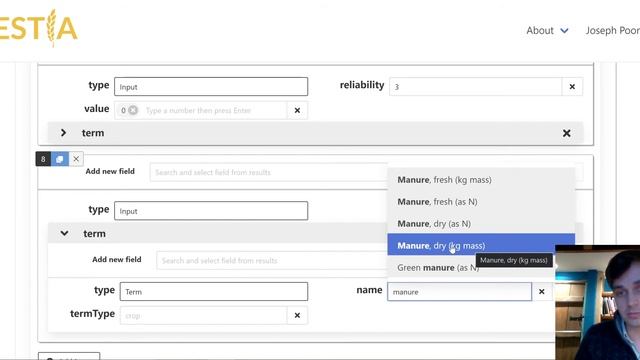The image size is (640, 360).
Task: Click the item number 8 badge
Action: click(43, 159)
